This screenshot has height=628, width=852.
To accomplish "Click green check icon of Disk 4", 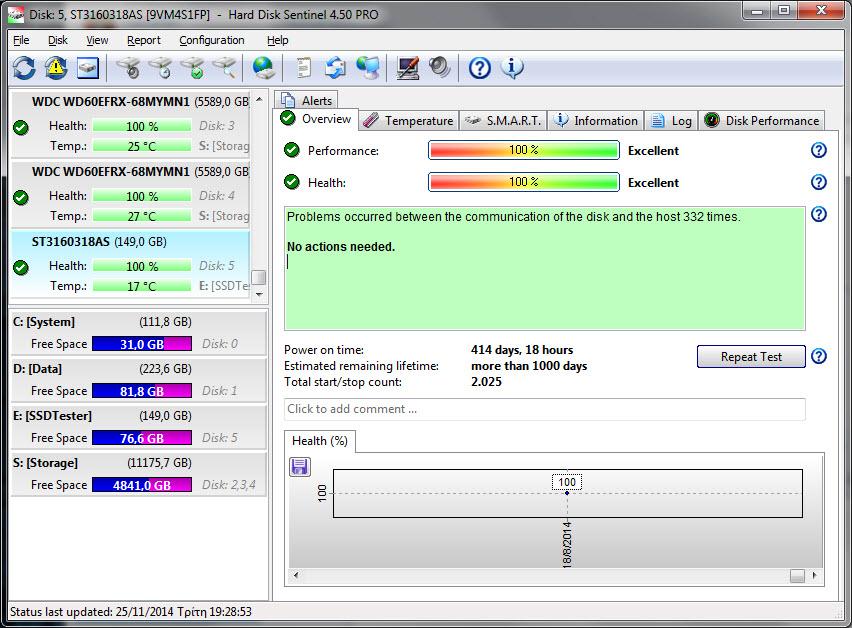I will (x=21, y=197).
